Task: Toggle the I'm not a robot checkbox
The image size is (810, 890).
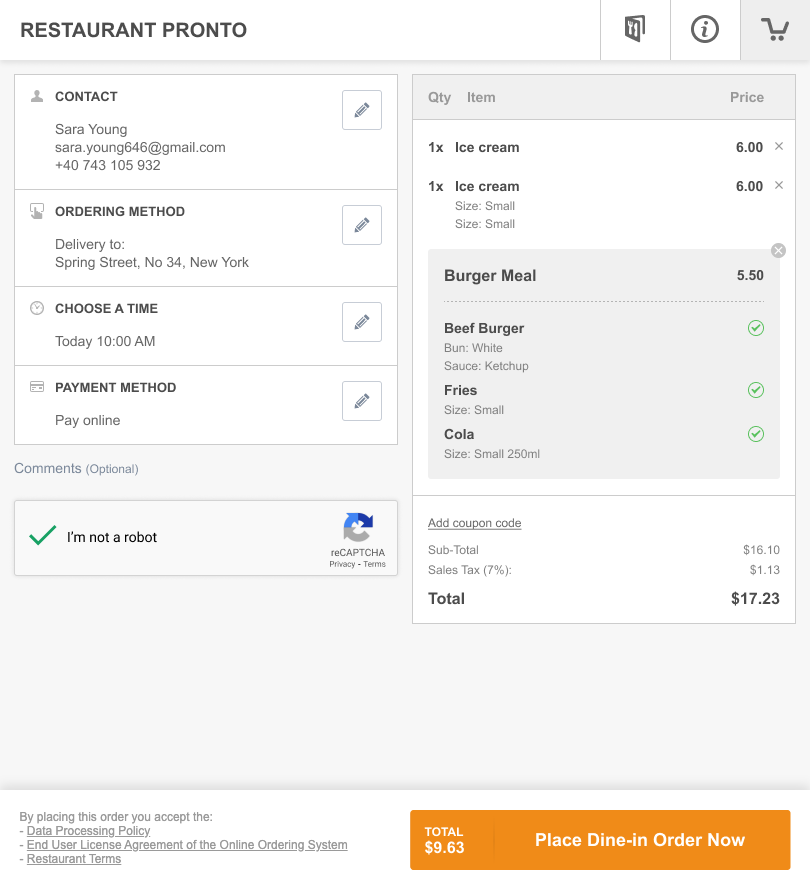Action: pos(43,536)
